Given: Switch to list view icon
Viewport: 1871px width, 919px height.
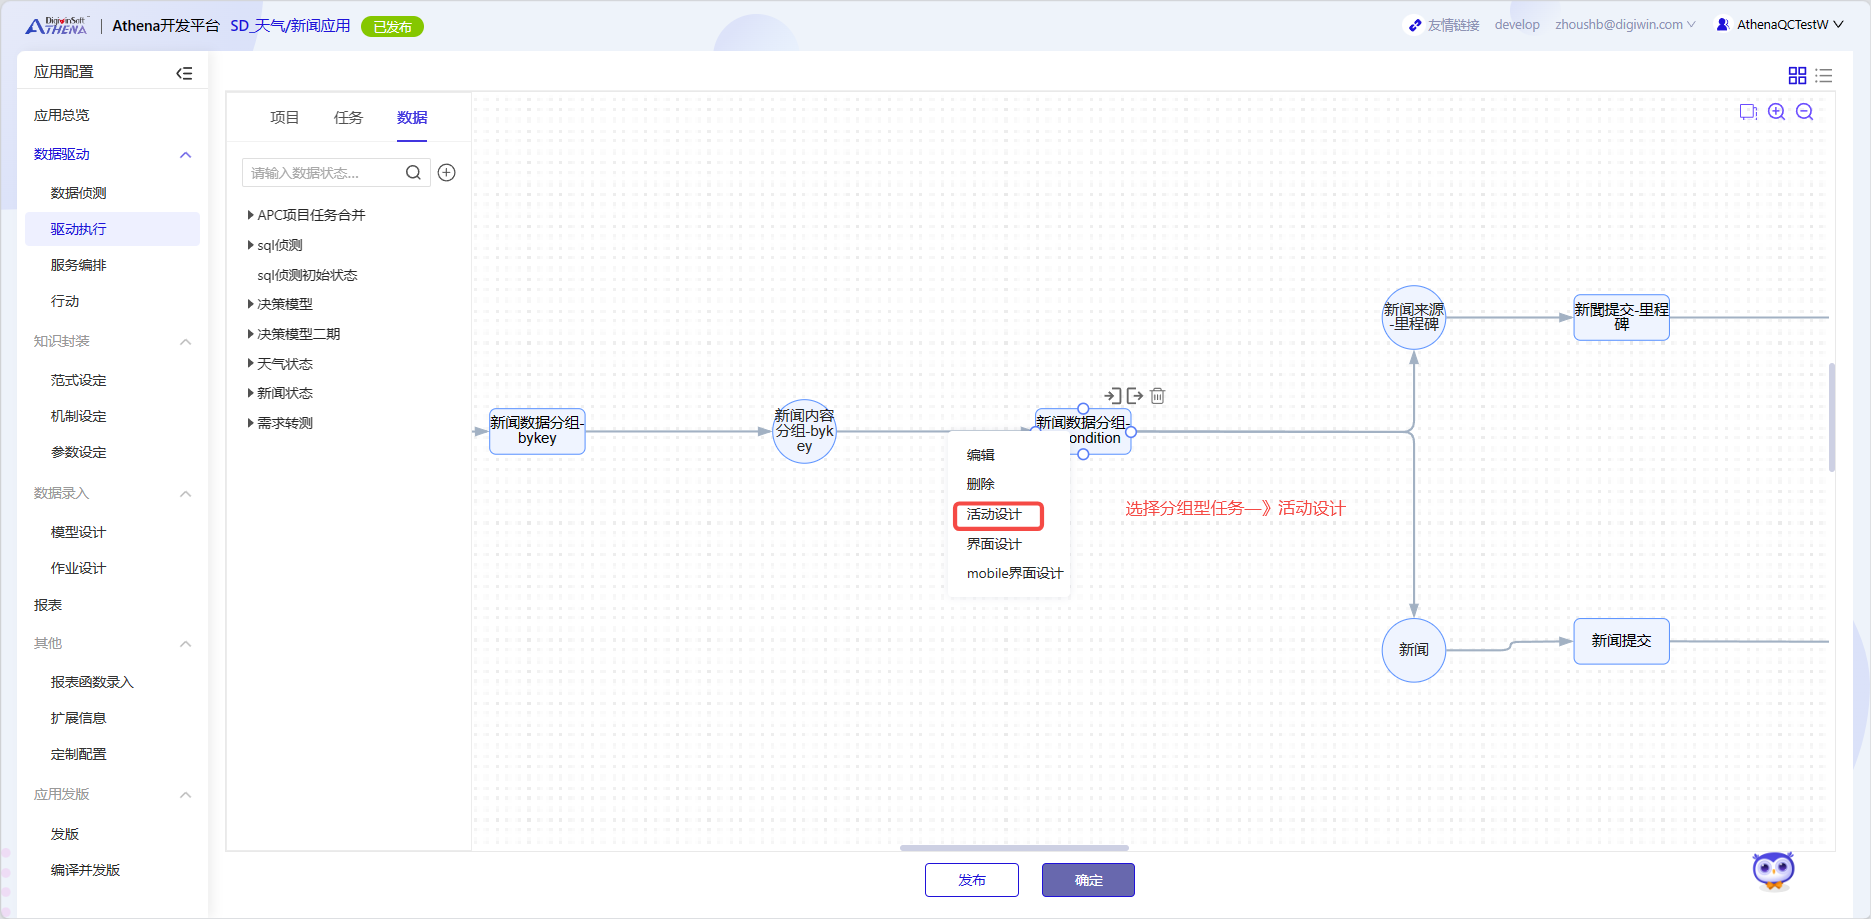Looking at the screenshot, I should pos(1824,75).
